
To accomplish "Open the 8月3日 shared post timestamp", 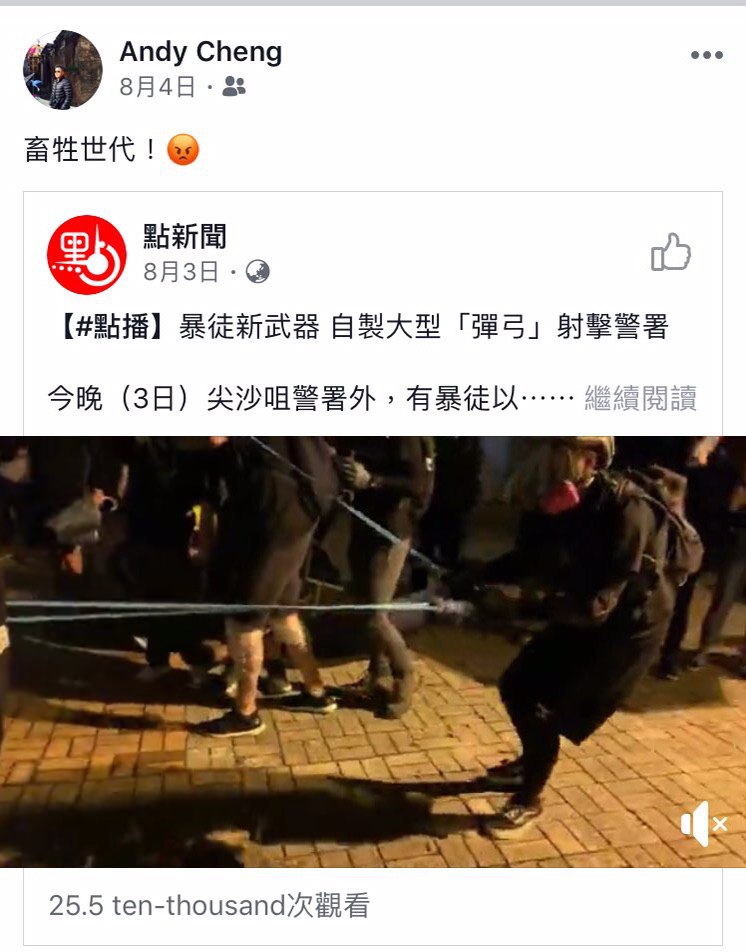I will [x=181, y=272].
